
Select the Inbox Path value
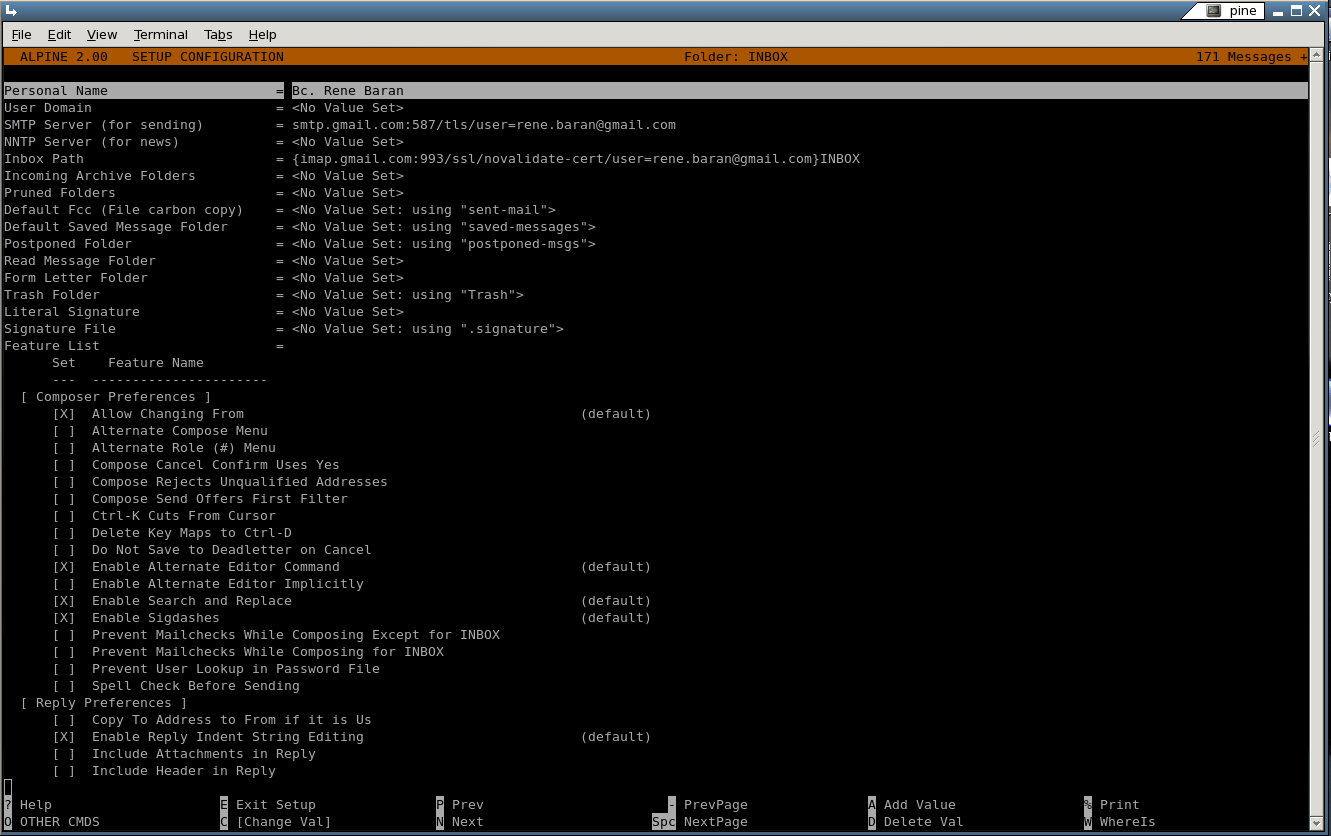coord(575,159)
